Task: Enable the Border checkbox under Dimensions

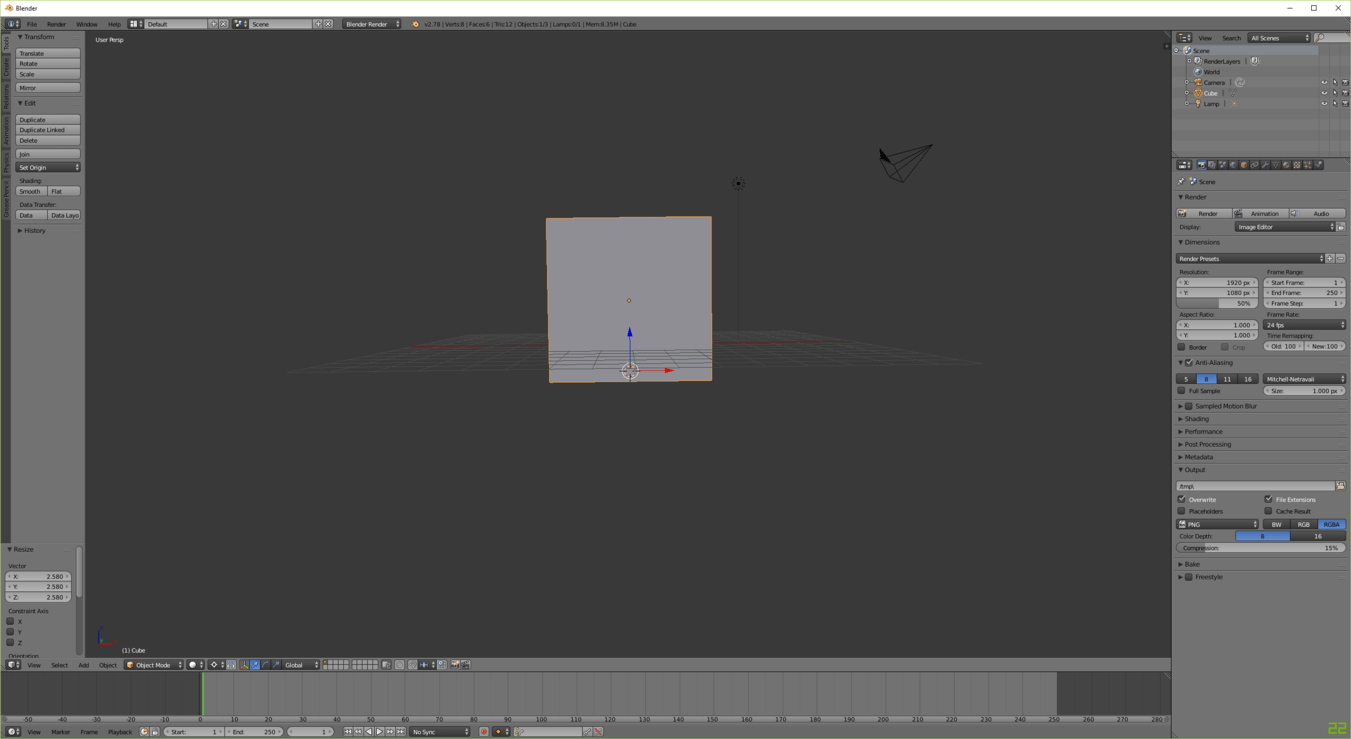Action: pyautogui.click(x=1184, y=347)
